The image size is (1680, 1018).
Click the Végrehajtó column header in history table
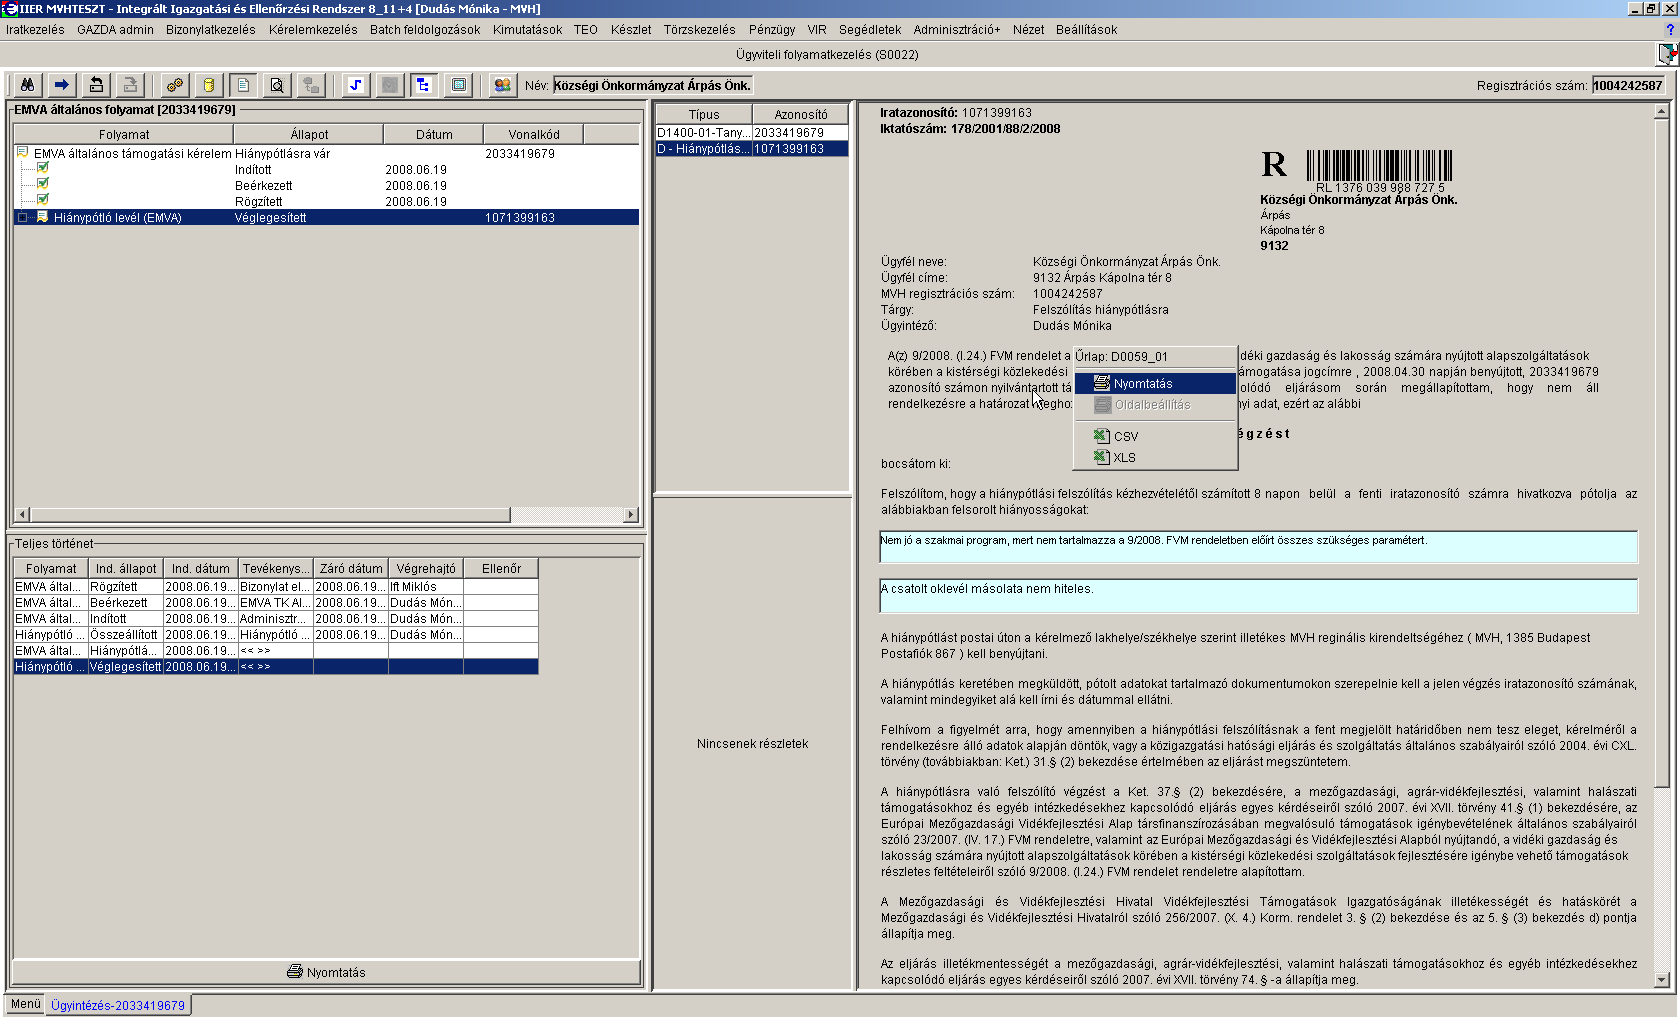point(426,568)
